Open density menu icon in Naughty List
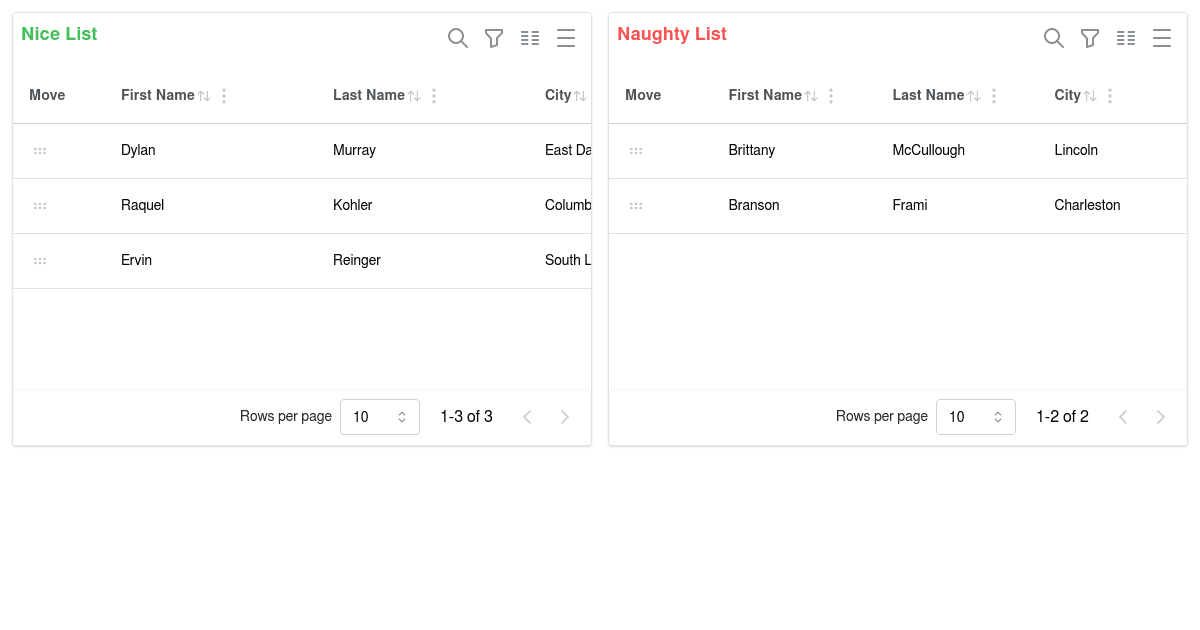The height and width of the screenshot is (630, 1200). [1162, 38]
